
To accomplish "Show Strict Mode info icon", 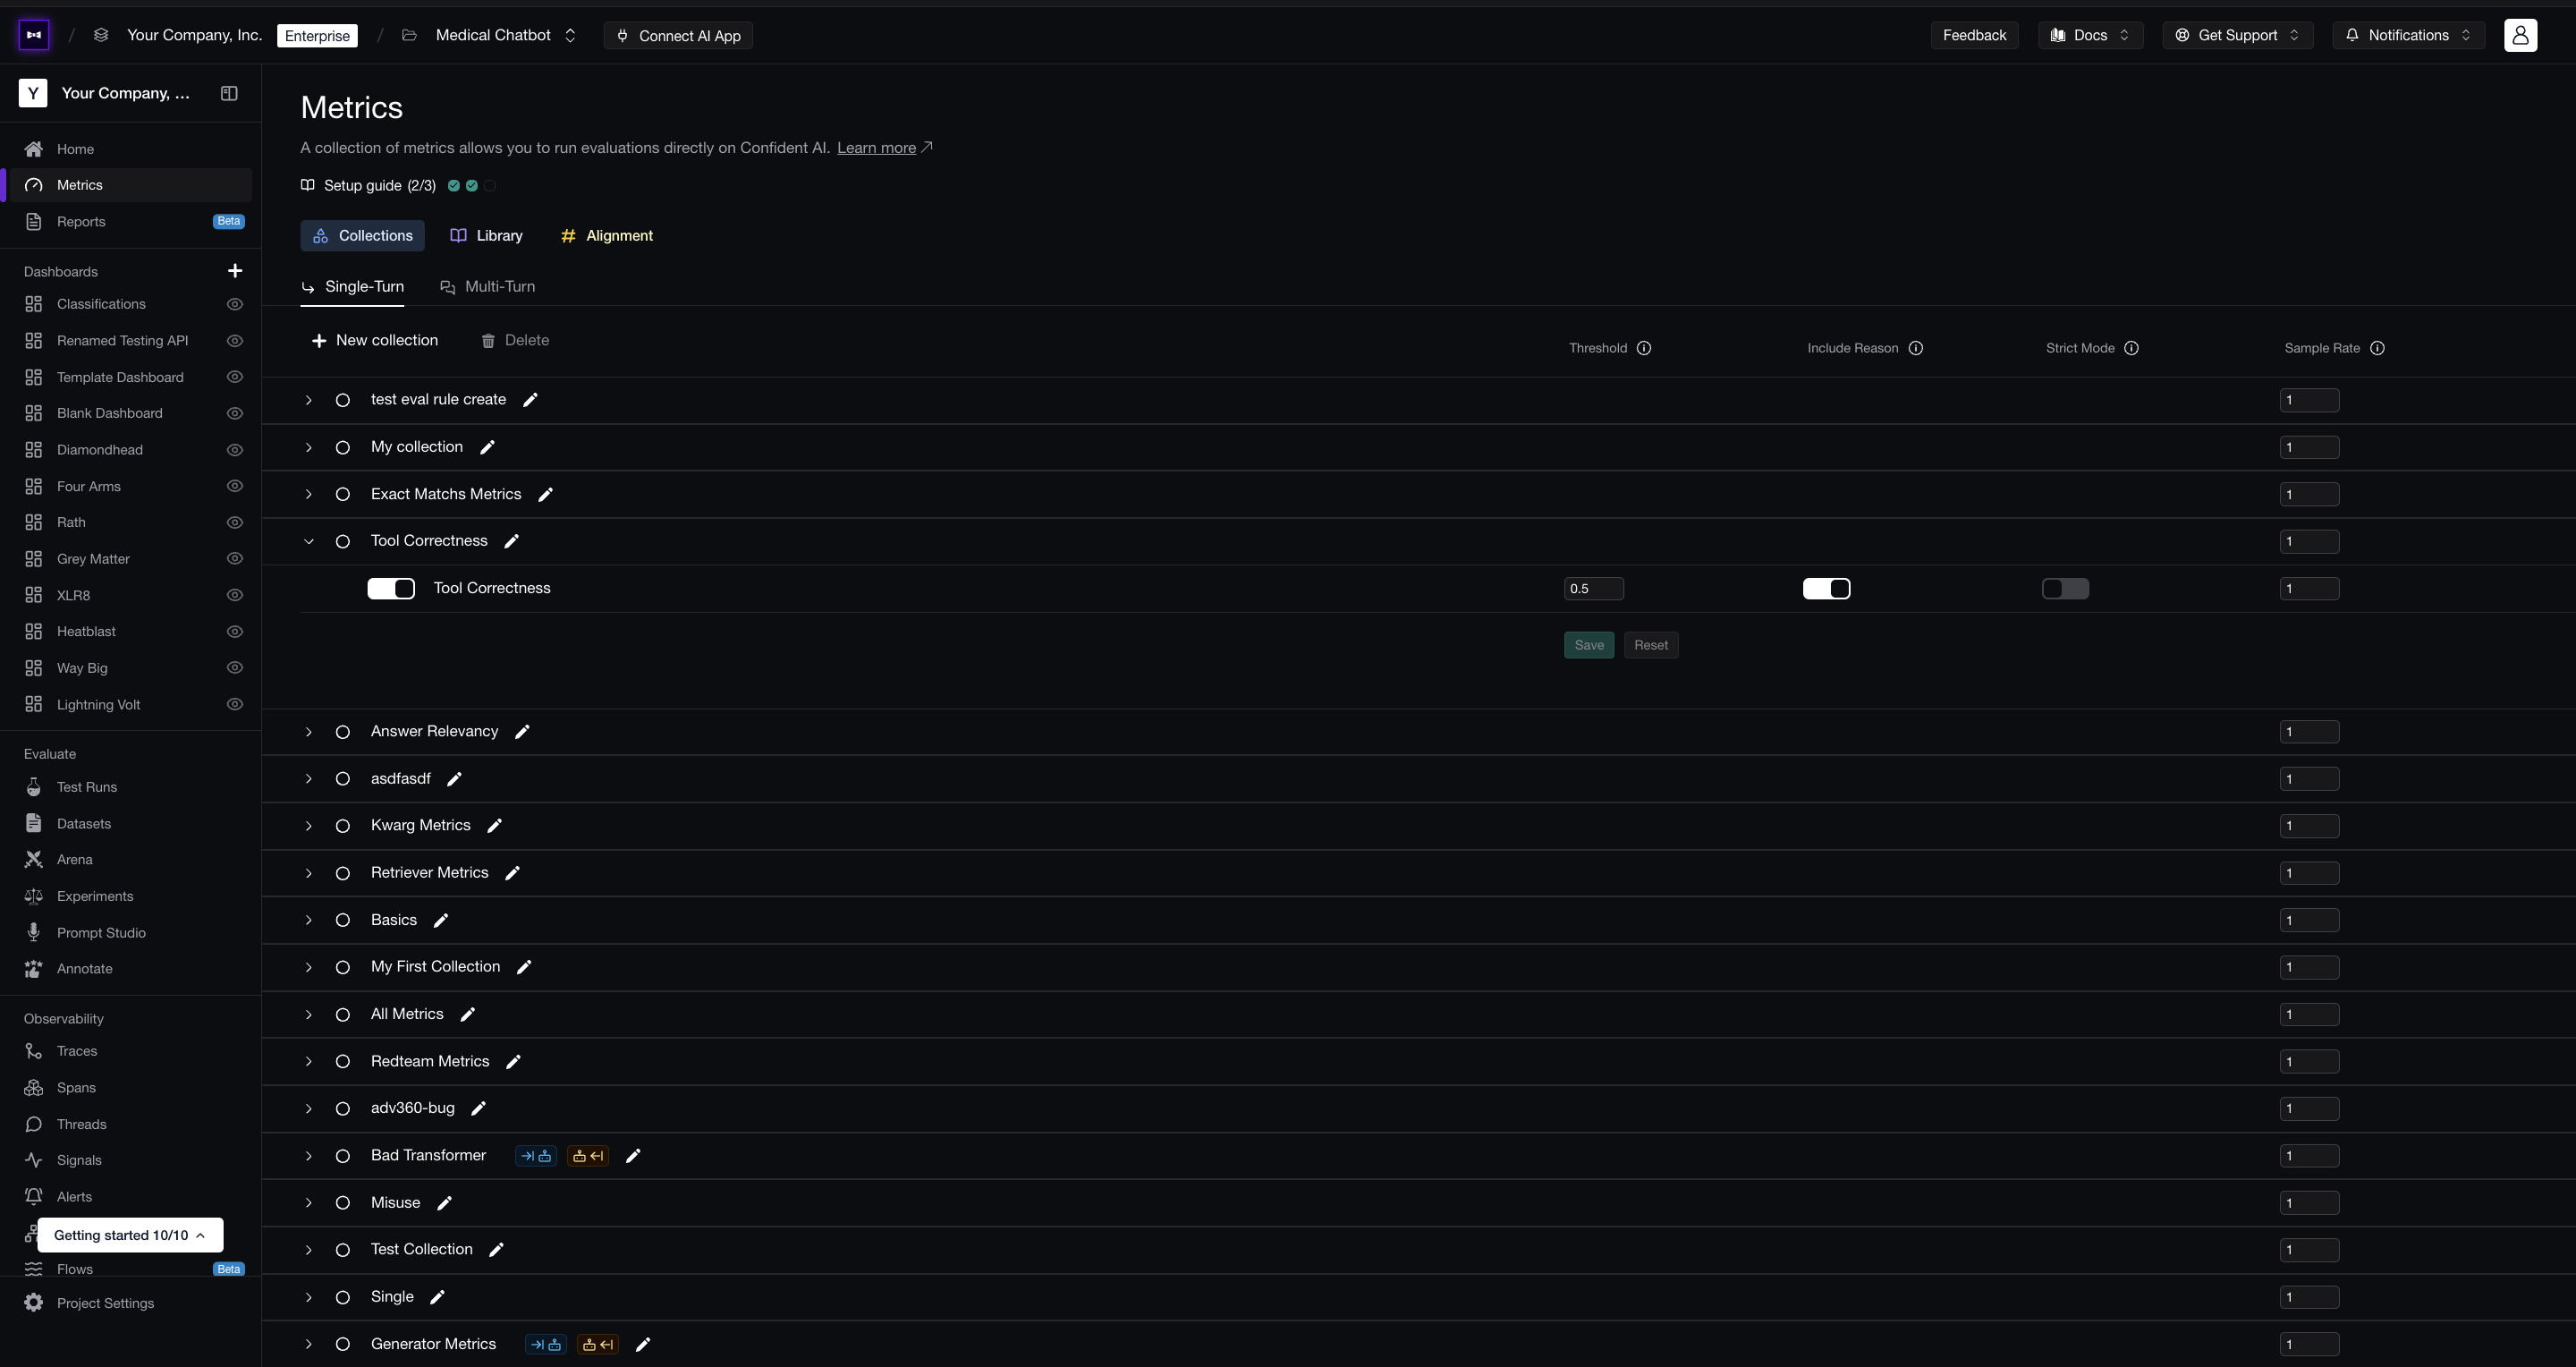I will (2132, 348).
